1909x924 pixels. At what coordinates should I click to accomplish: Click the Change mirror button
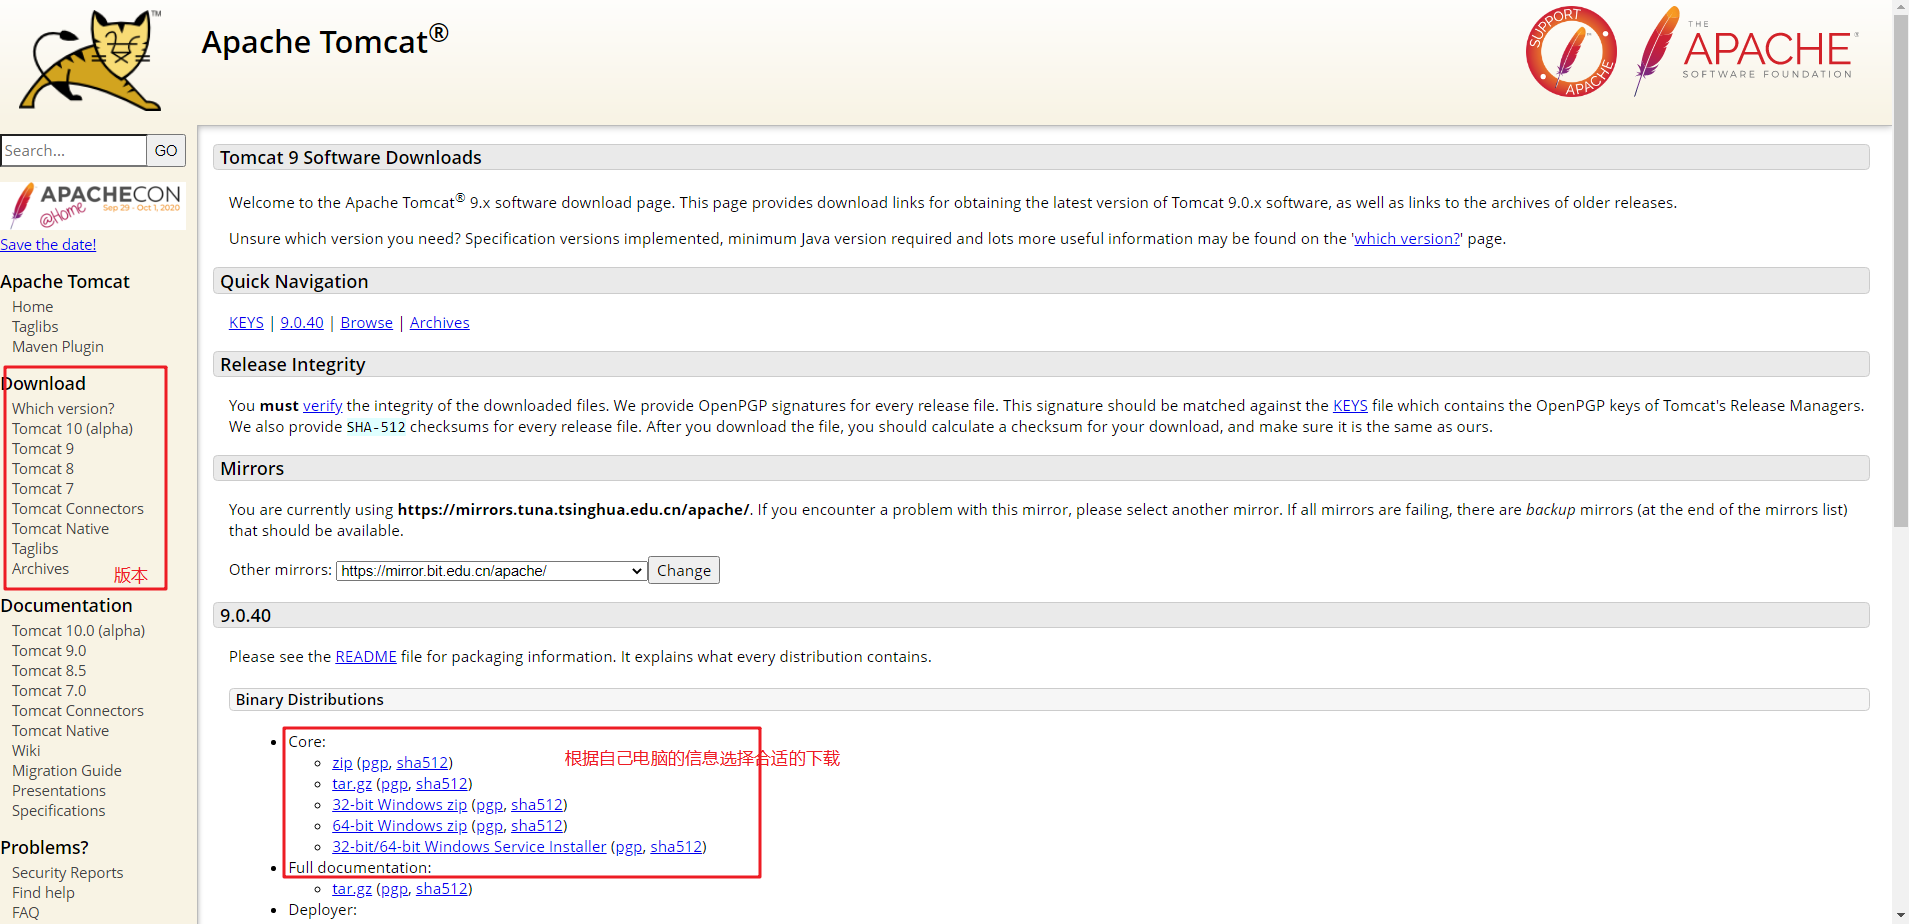pos(684,570)
